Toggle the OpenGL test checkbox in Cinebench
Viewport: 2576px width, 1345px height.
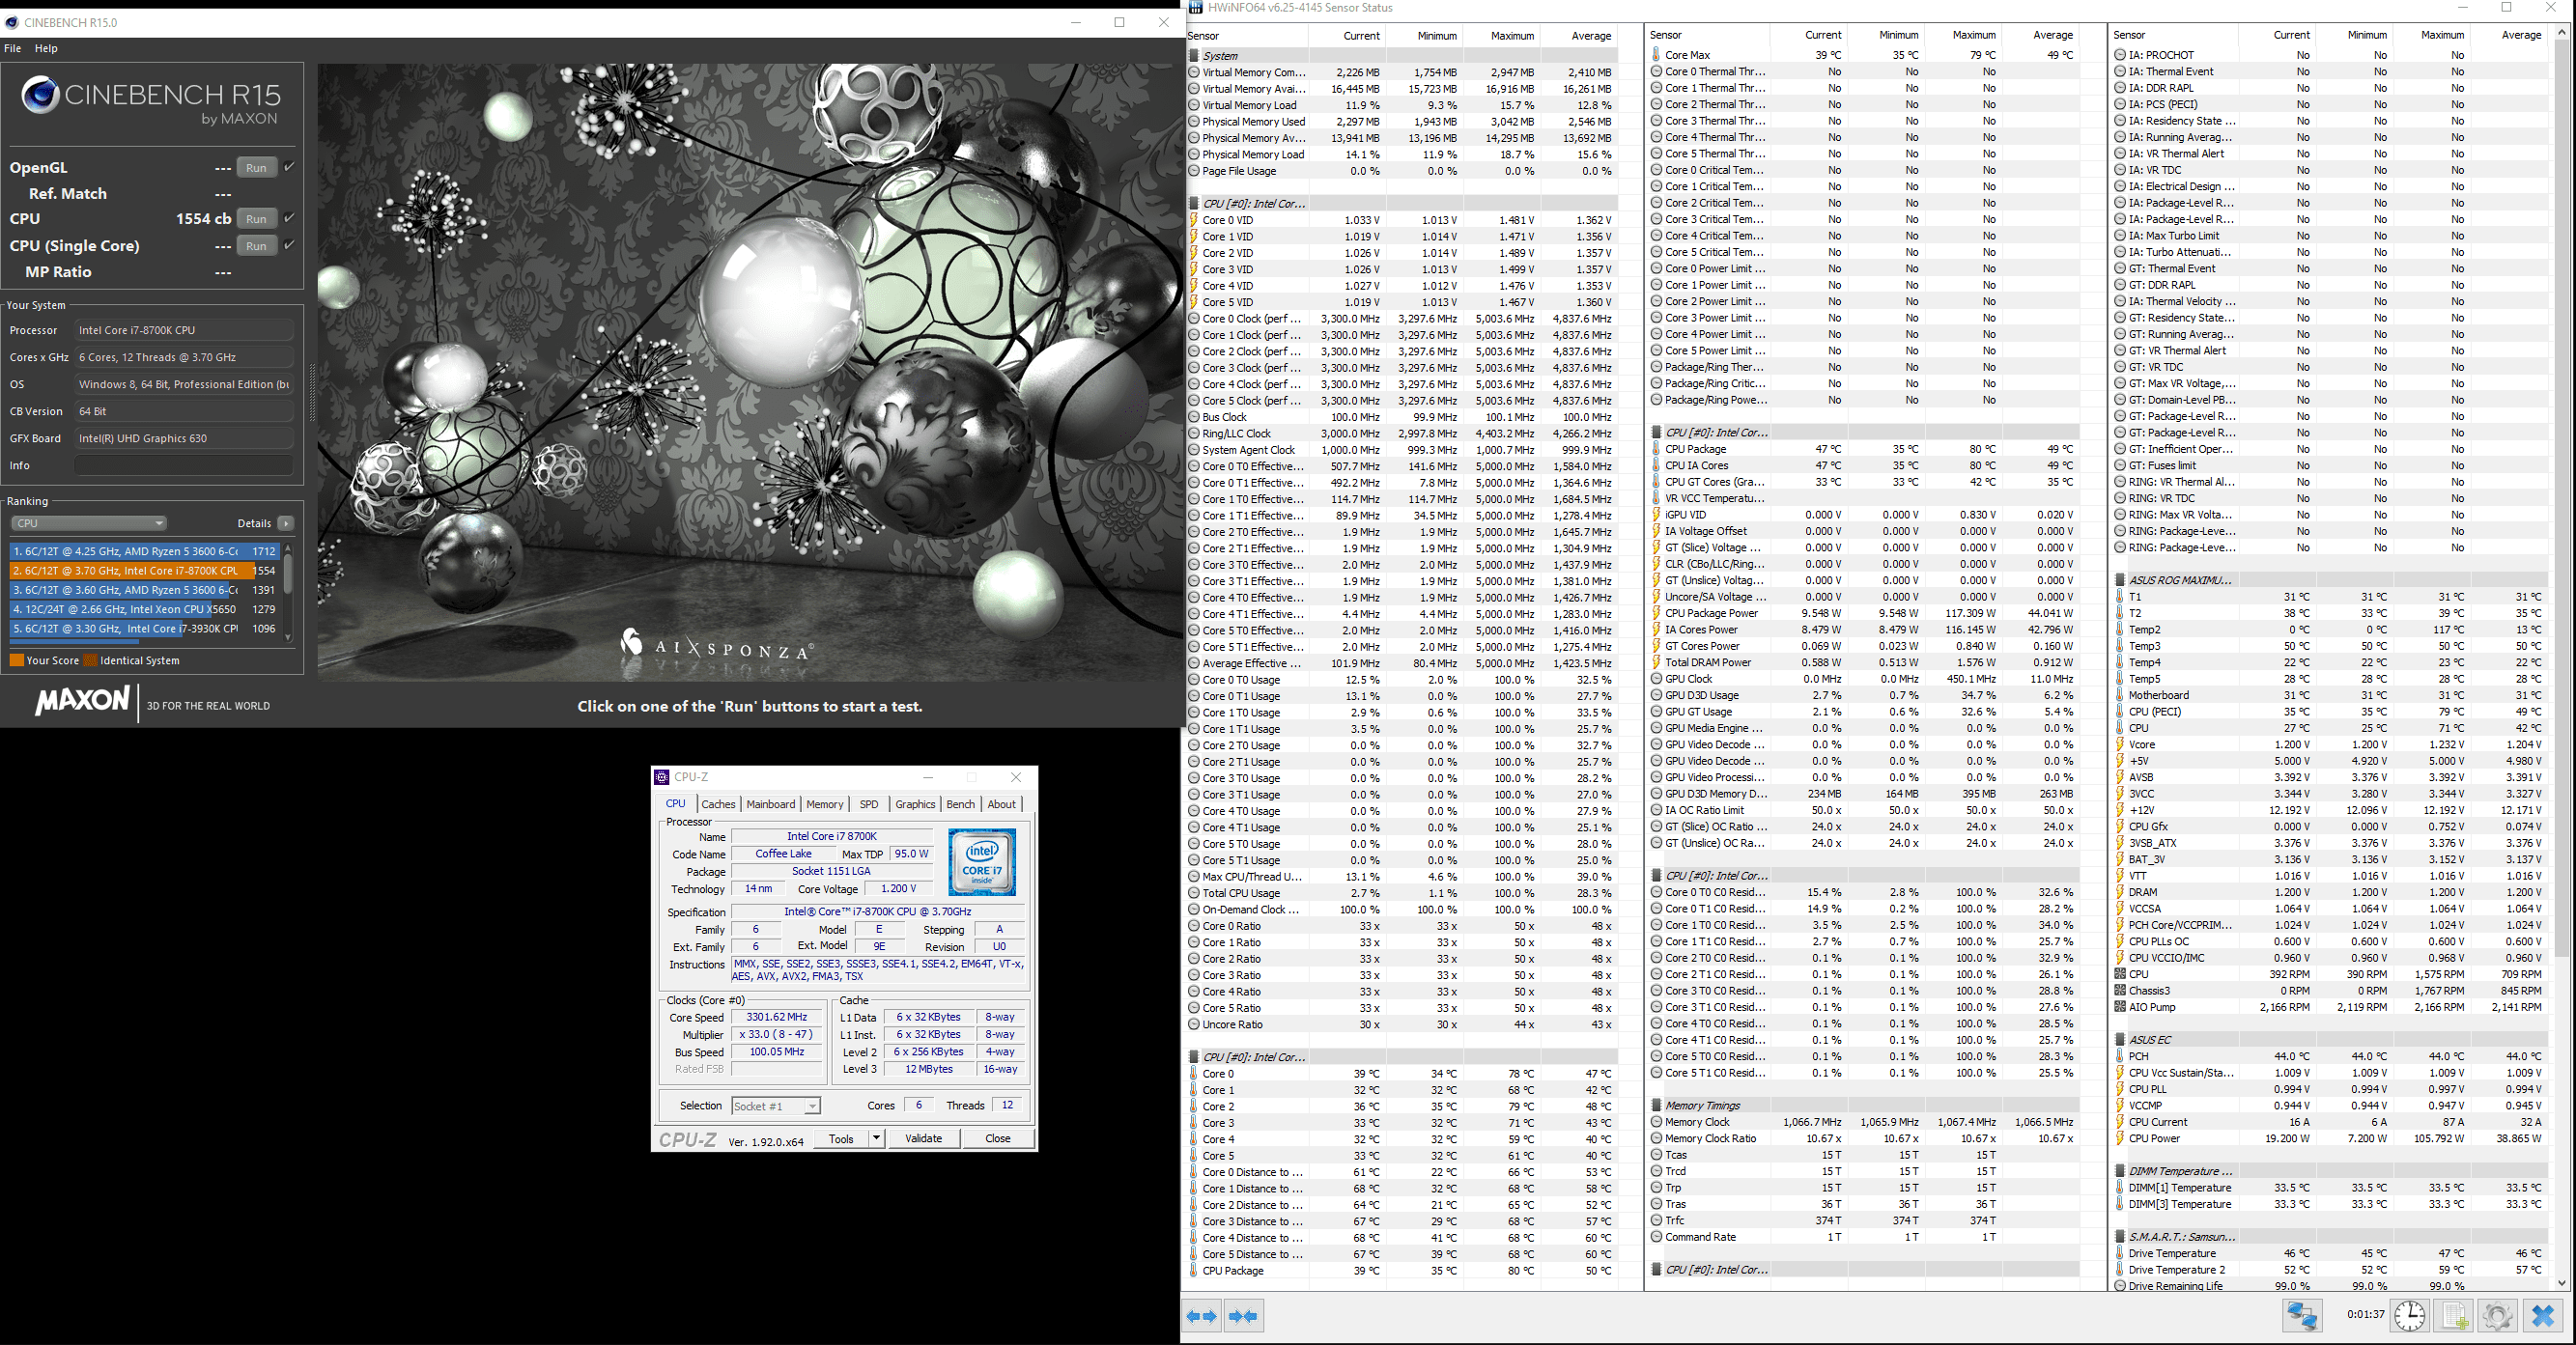click(289, 167)
